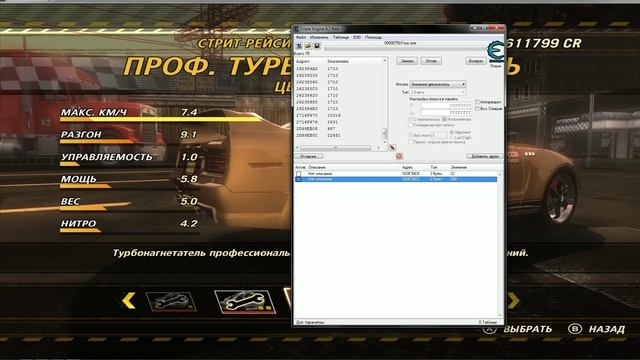Image resolution: width=640 pixels, height=360 pixels.
Task: Click the red arrow copy-to-address-list icon
Action: pos(392,147)
